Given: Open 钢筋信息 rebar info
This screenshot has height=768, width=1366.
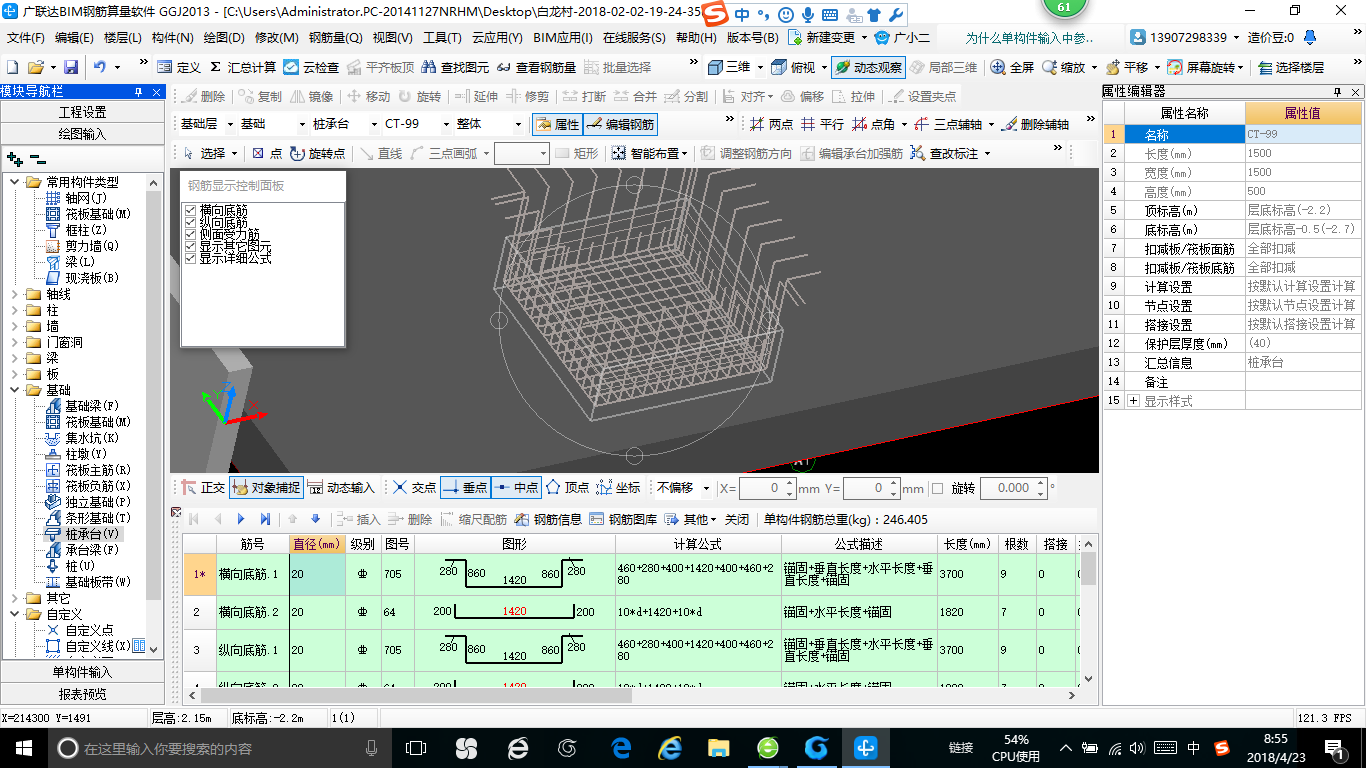Looking at the screenshot, I should point(548,519).
